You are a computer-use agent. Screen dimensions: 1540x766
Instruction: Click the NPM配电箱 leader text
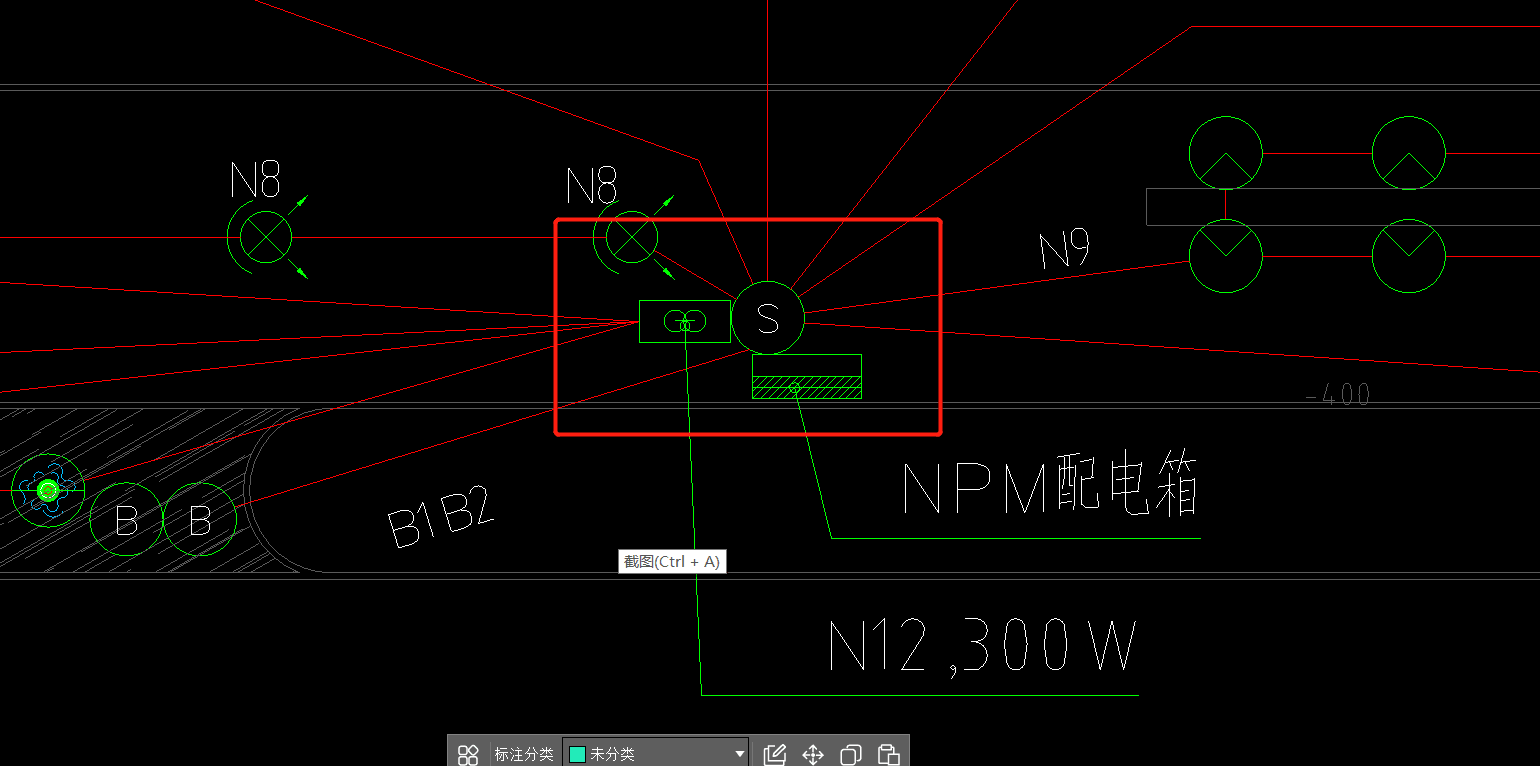pos(1050,488)
